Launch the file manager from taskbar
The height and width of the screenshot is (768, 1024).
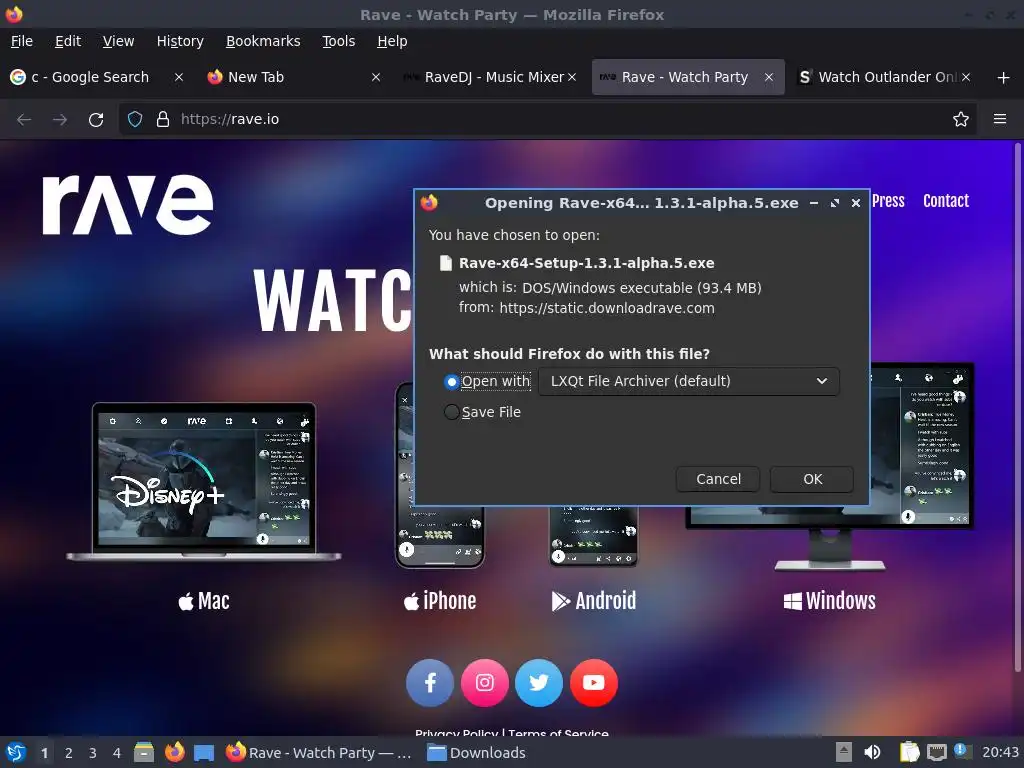[x=144, y=753]
